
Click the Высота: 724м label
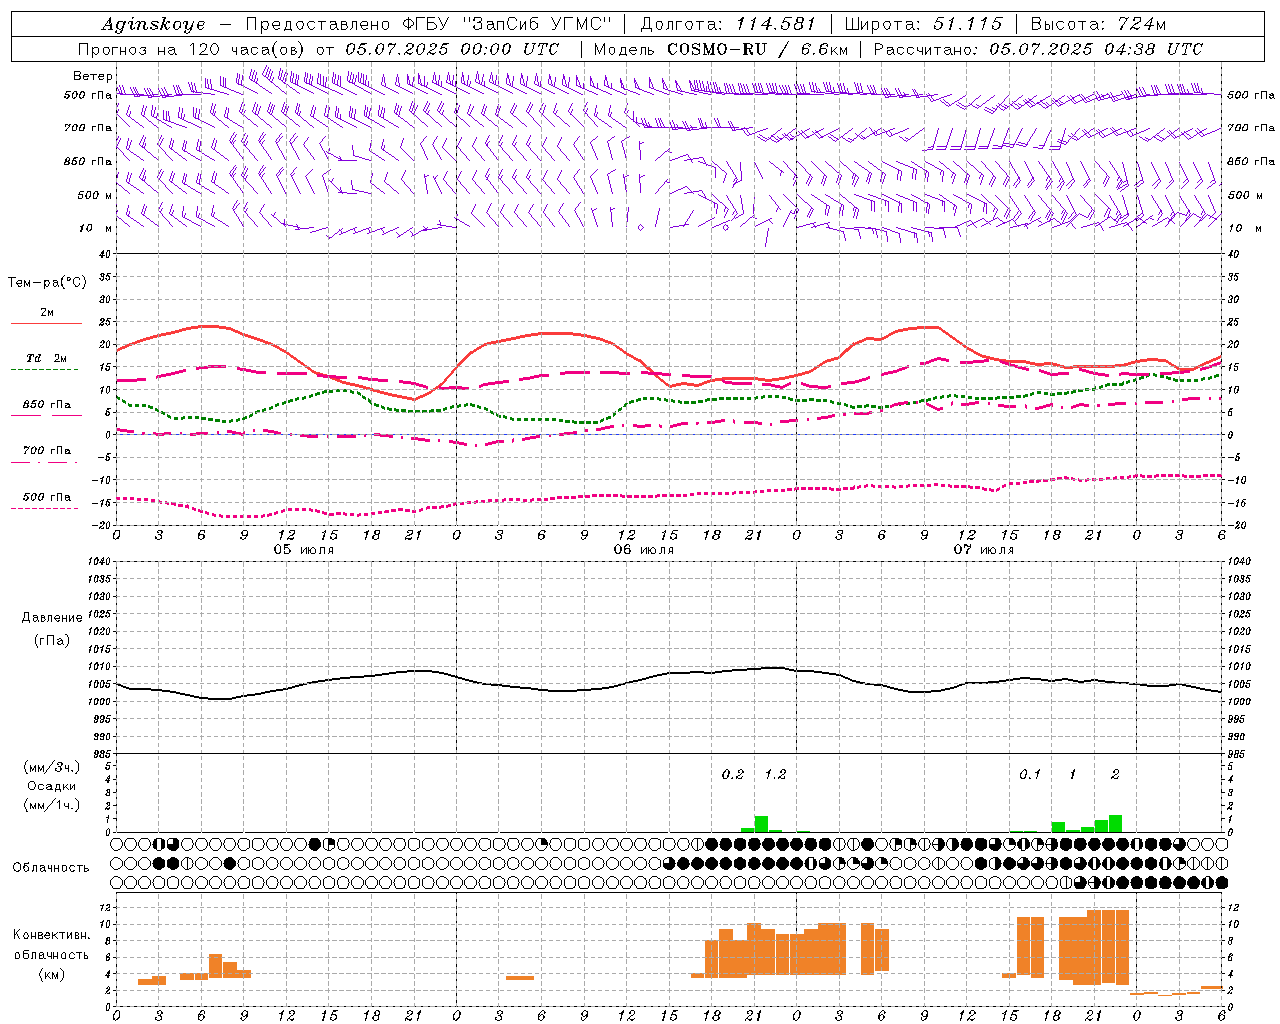point(1098,24)
